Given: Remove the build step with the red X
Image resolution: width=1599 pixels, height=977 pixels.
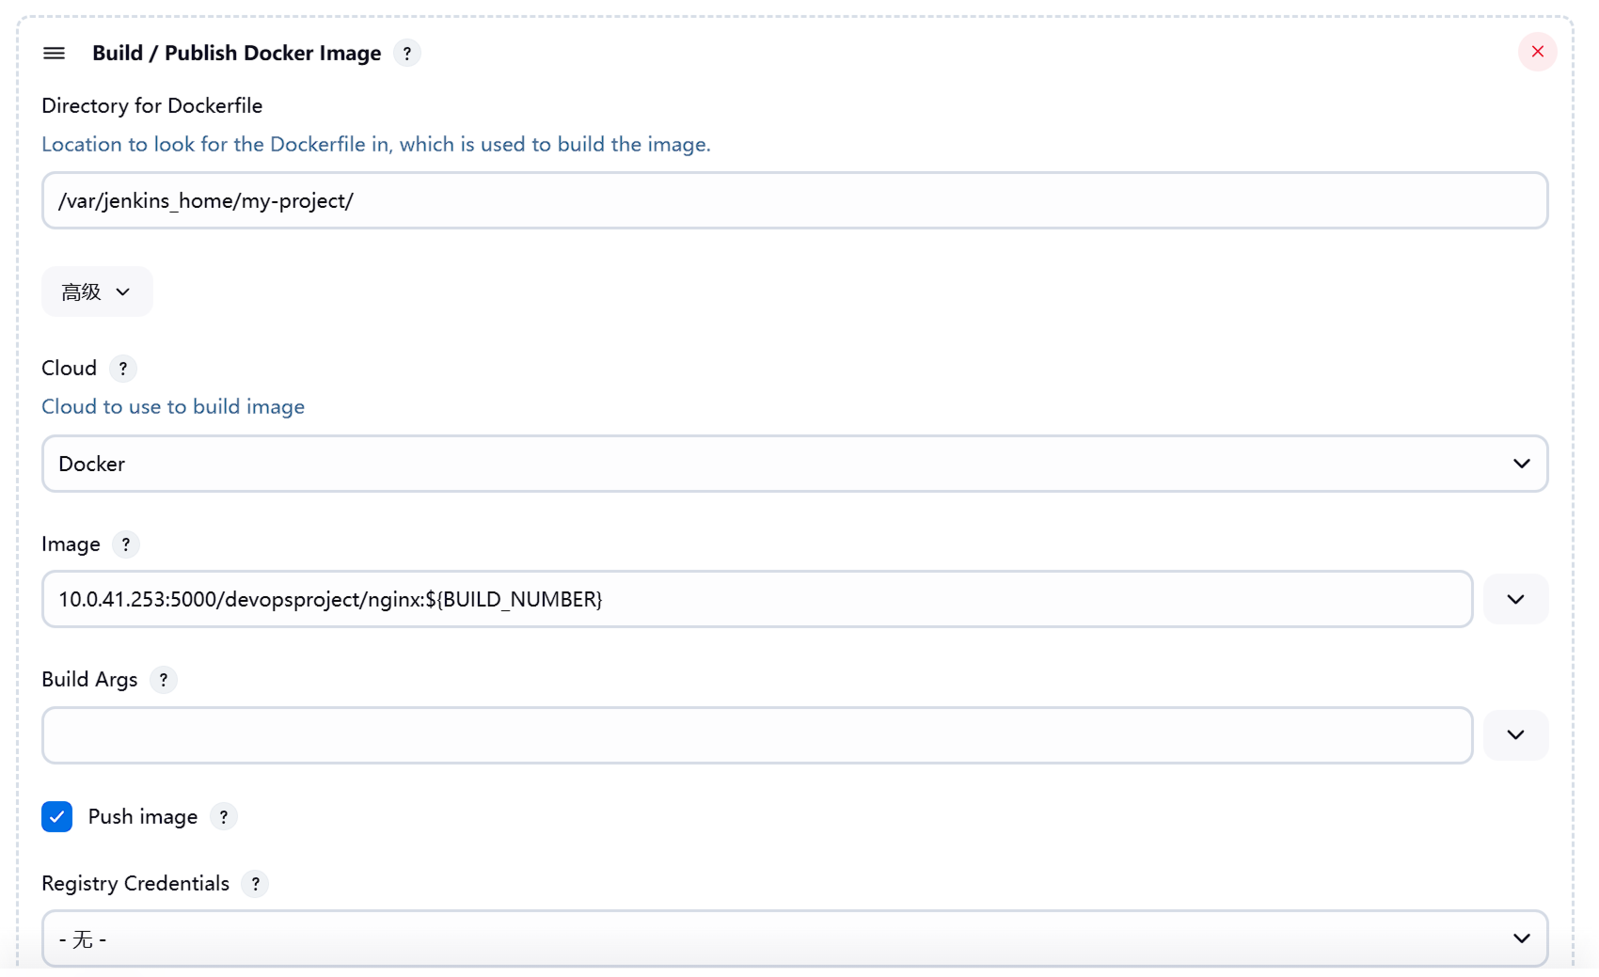Looking at the screenshot, I should tap(1537, 52).
